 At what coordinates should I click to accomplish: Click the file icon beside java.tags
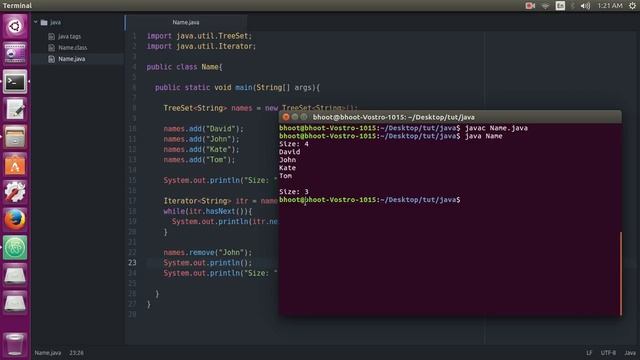click(x=51, y=37)
